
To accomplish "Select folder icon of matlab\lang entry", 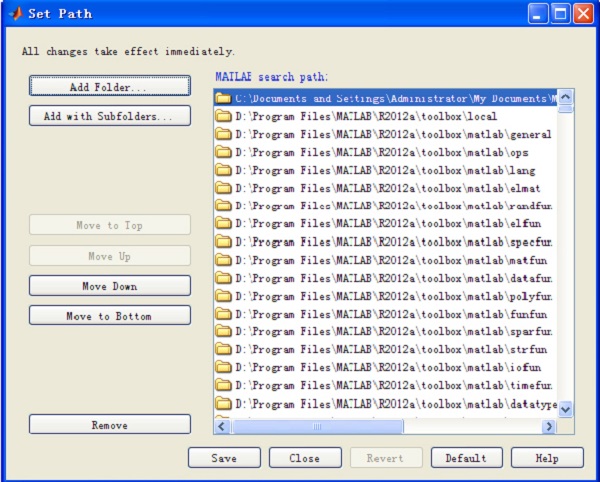I will (x=223, y=170).
